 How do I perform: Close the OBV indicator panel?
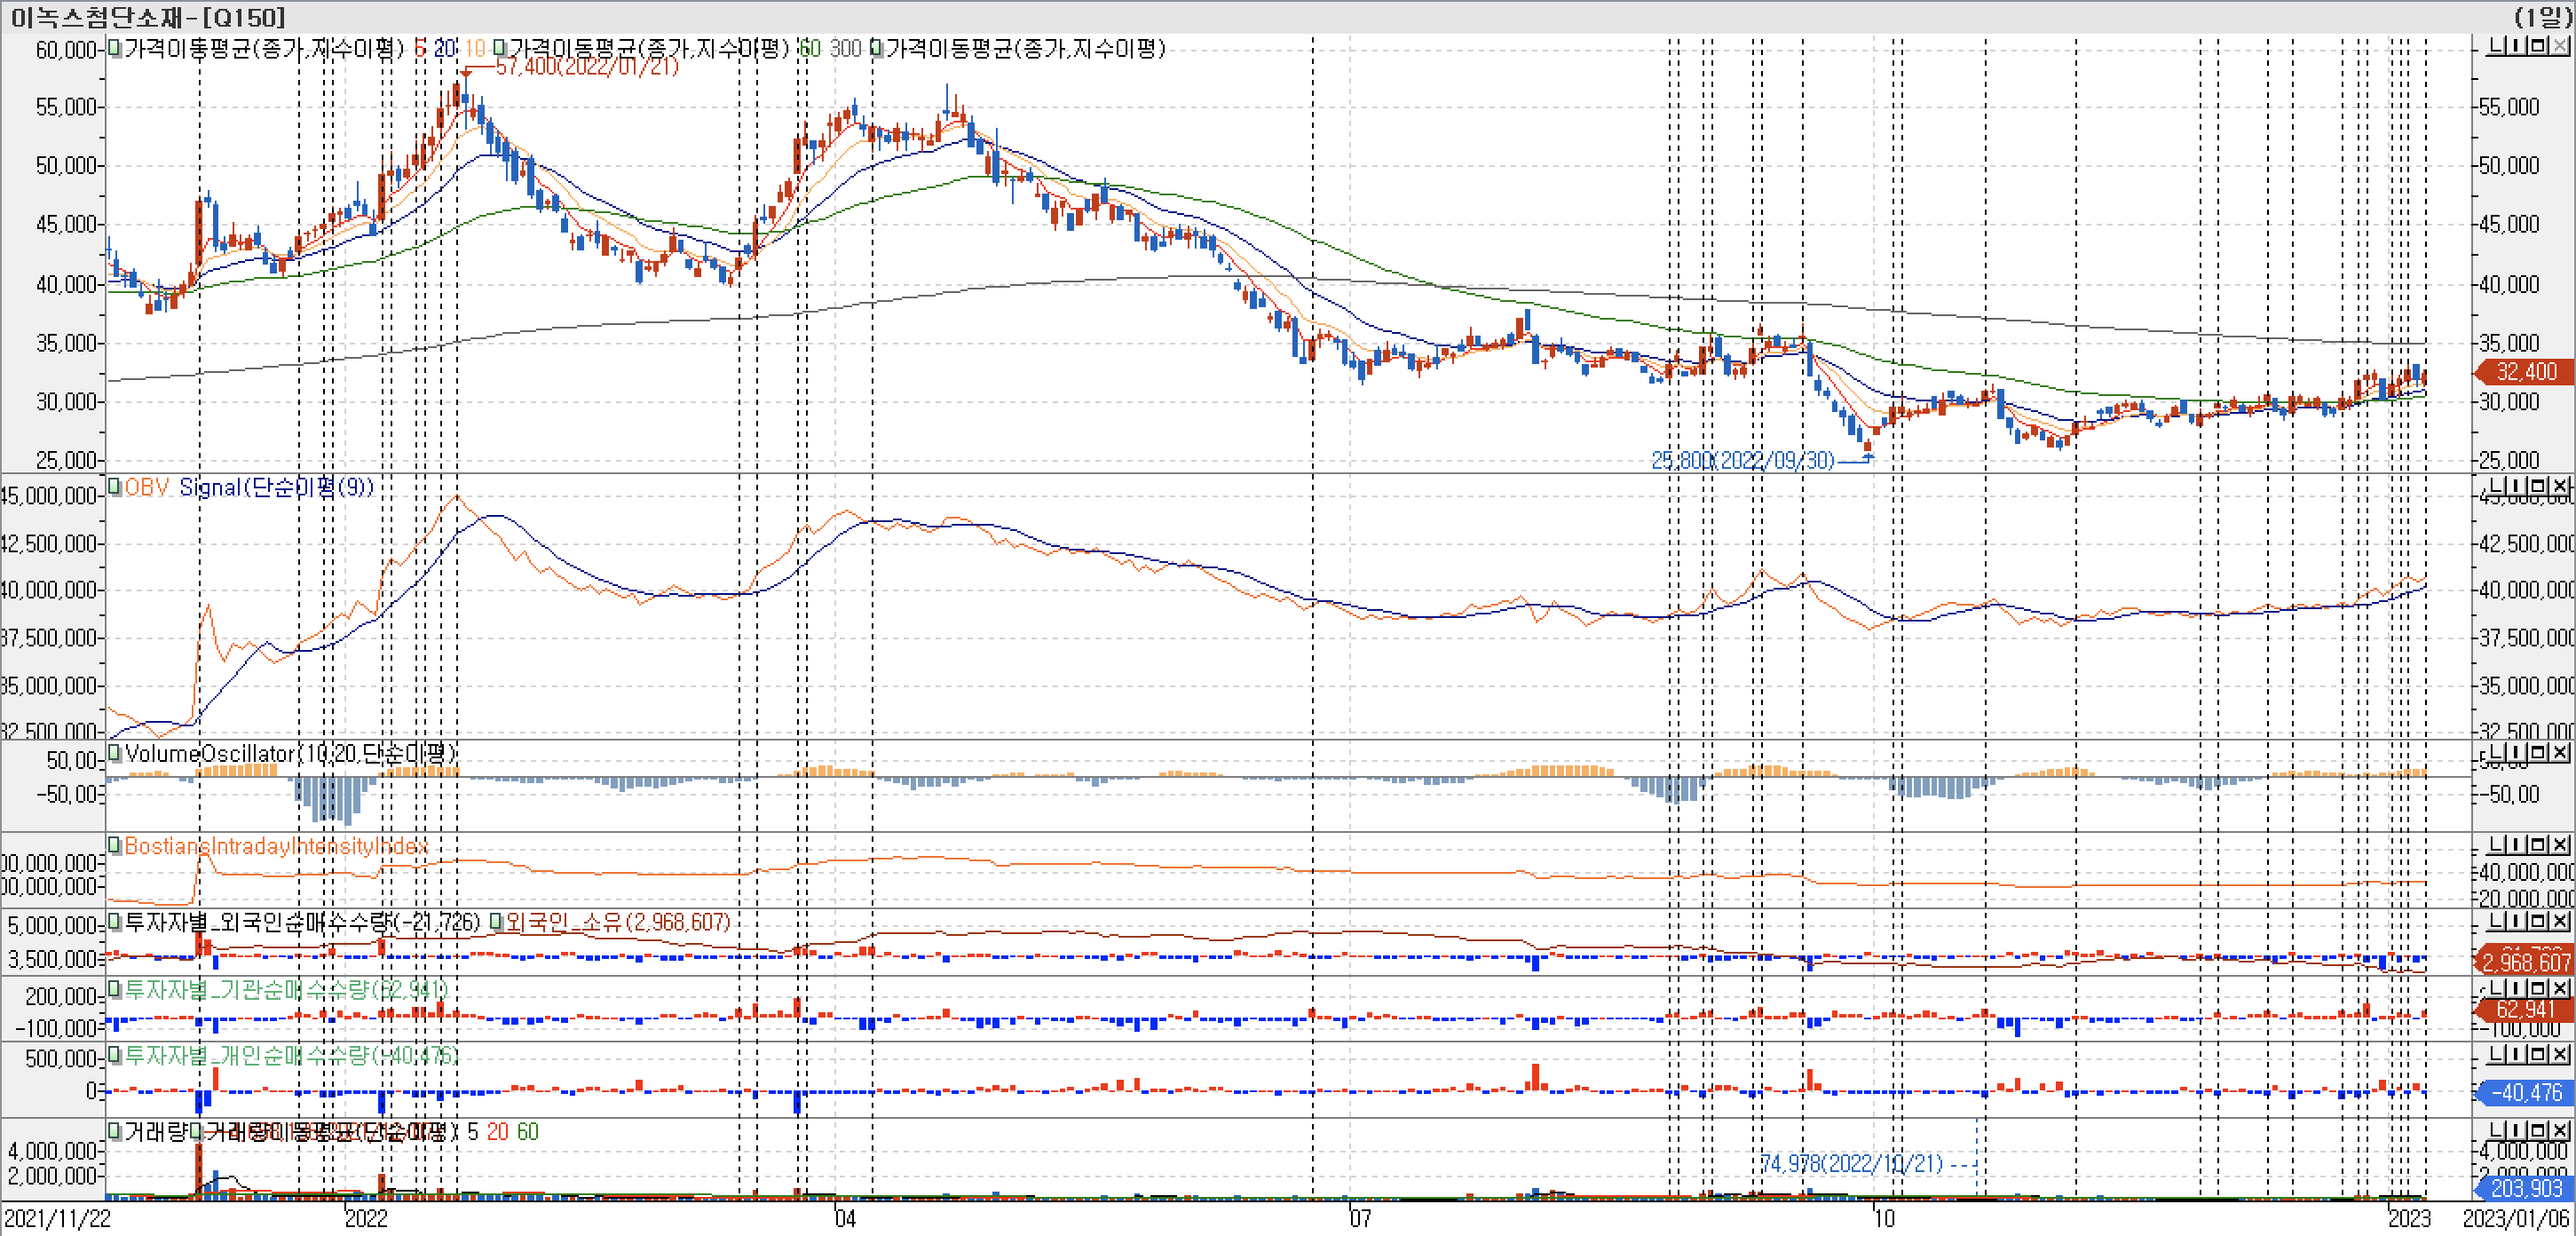2560,486
